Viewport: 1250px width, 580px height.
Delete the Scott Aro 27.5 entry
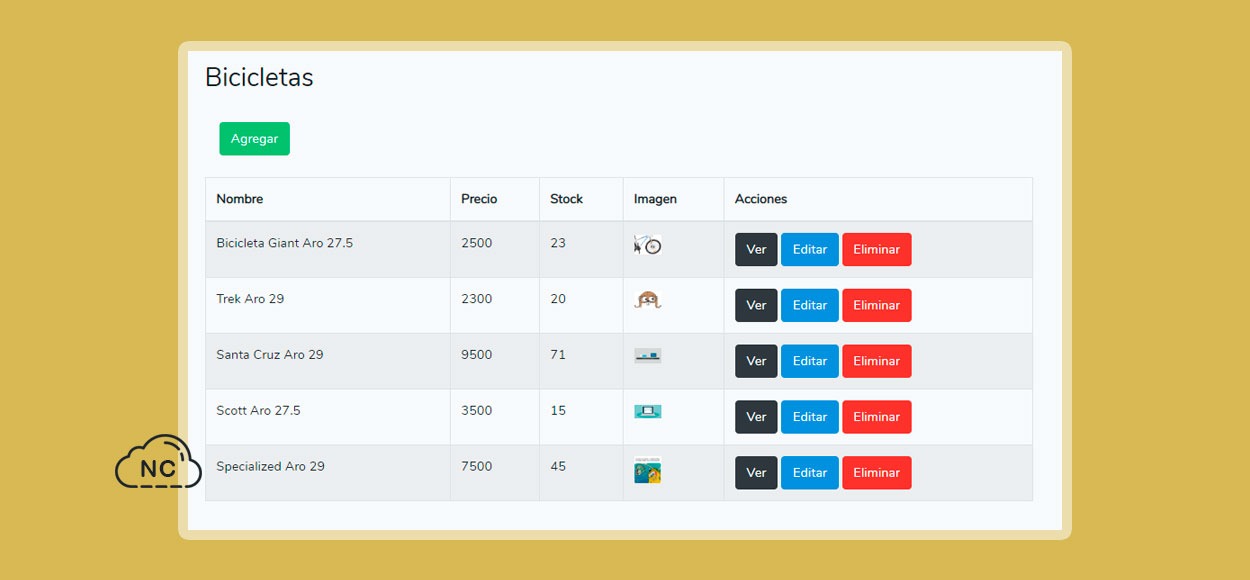[x=877, y=417]
